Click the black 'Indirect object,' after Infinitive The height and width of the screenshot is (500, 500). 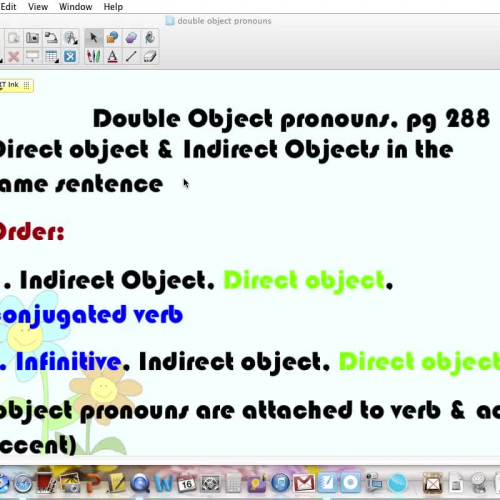(234, 362)
